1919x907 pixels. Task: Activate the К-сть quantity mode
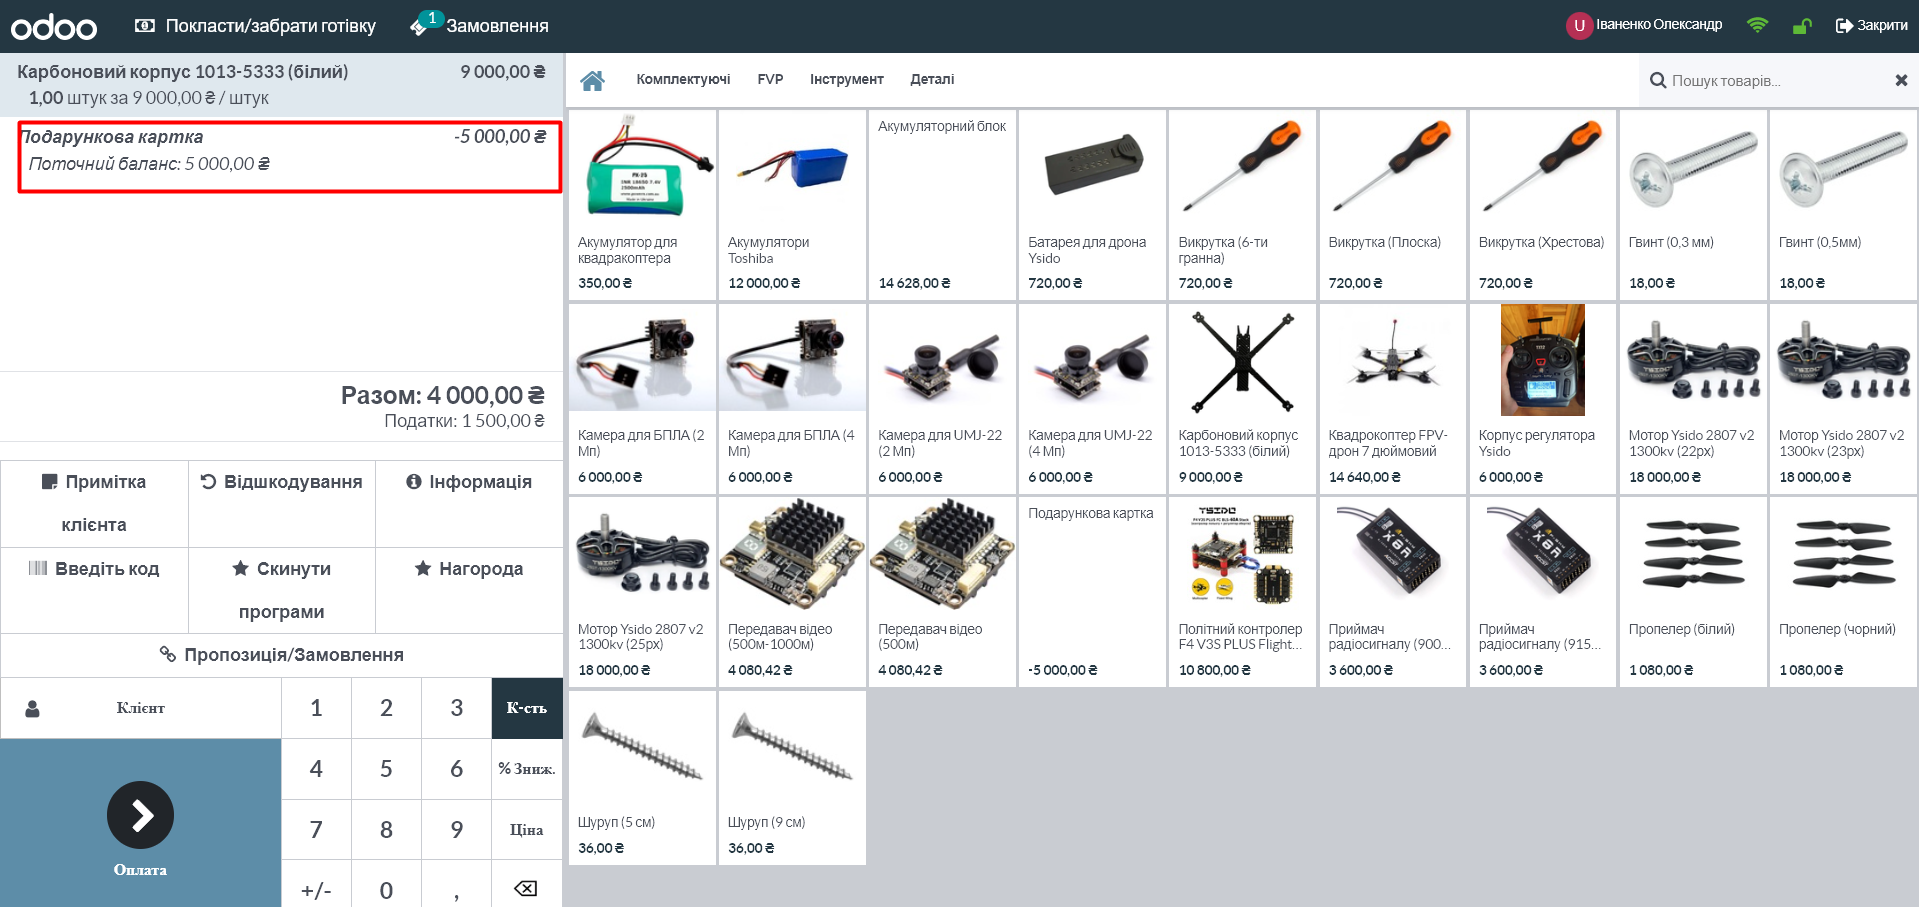tap(526, 708)
